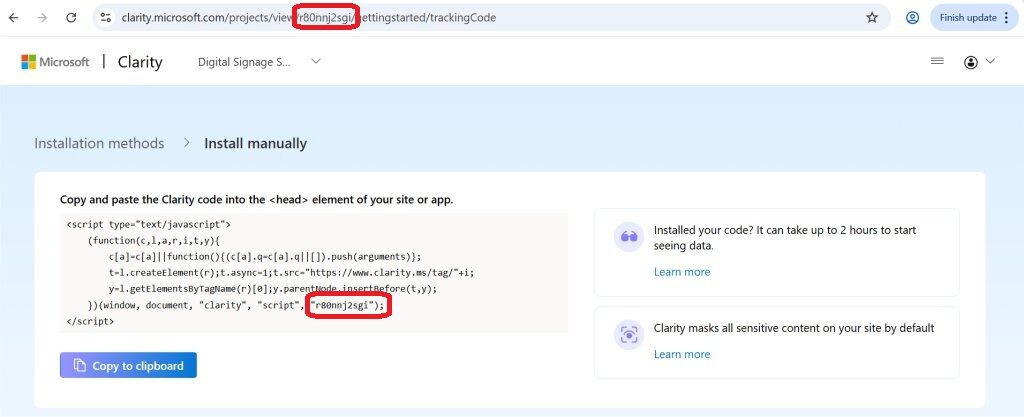Open site information icon in address bar
The image size is (1024, 417).
105,17
